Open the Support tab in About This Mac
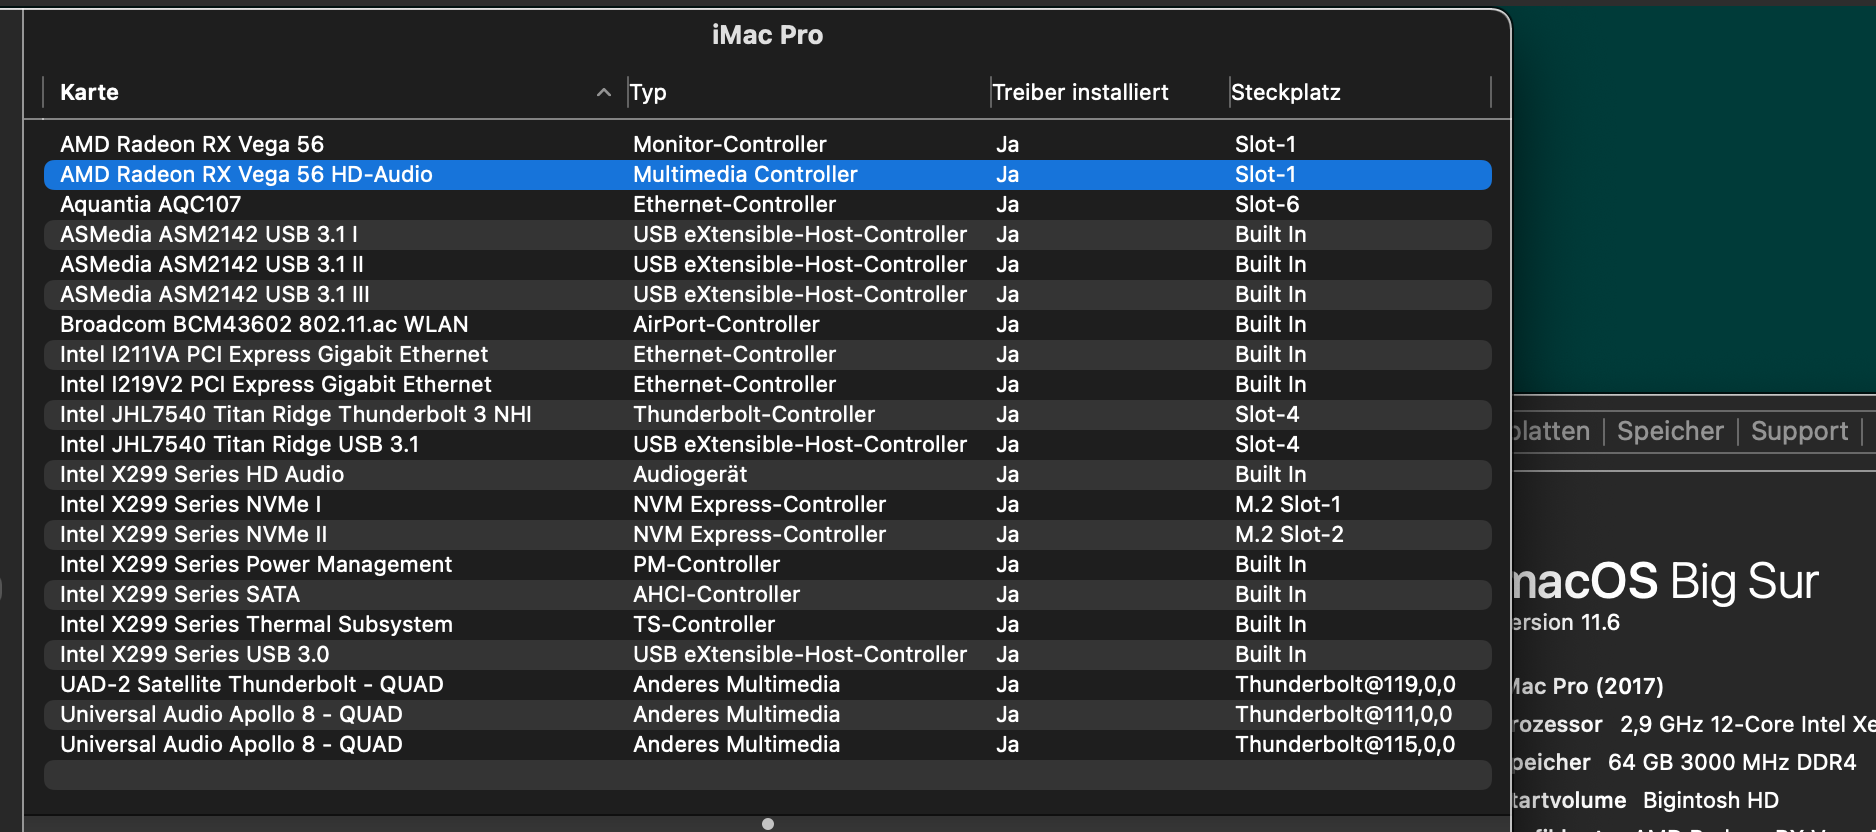The height and width of the screenshot is (832, 1876). click(x=1799, y=431)
